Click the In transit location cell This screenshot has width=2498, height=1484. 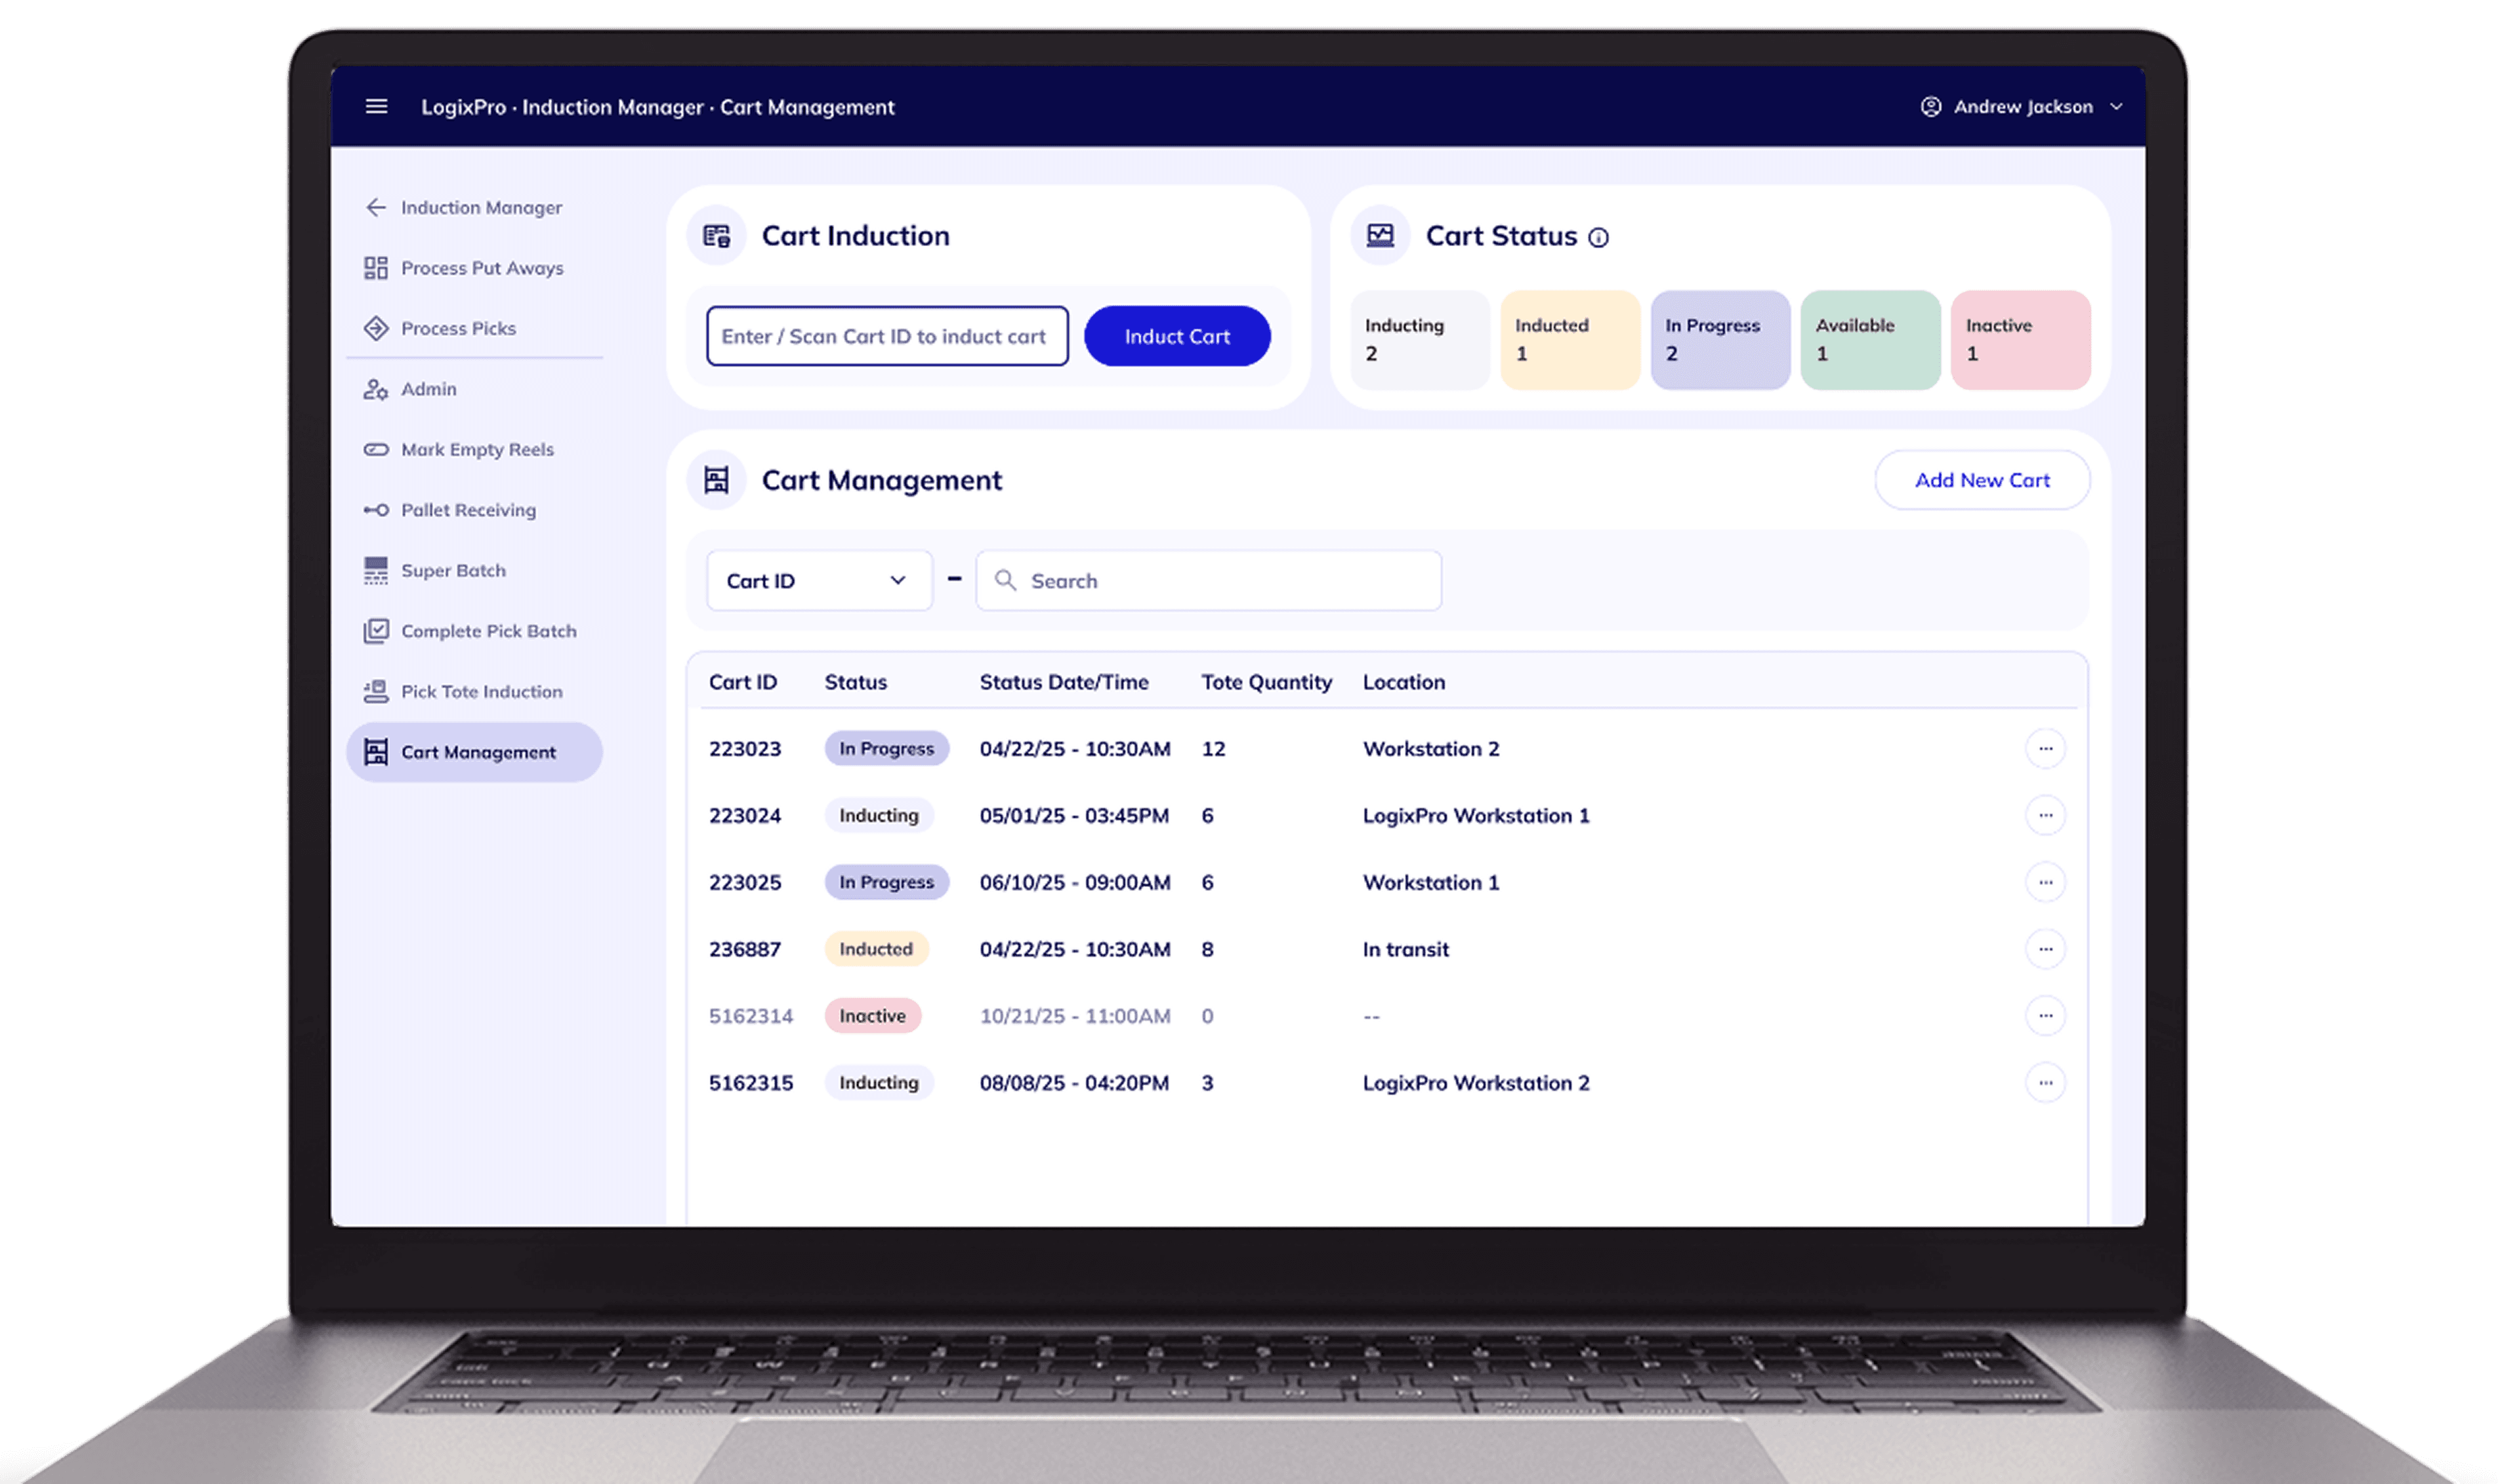[x=1405, y=949]
